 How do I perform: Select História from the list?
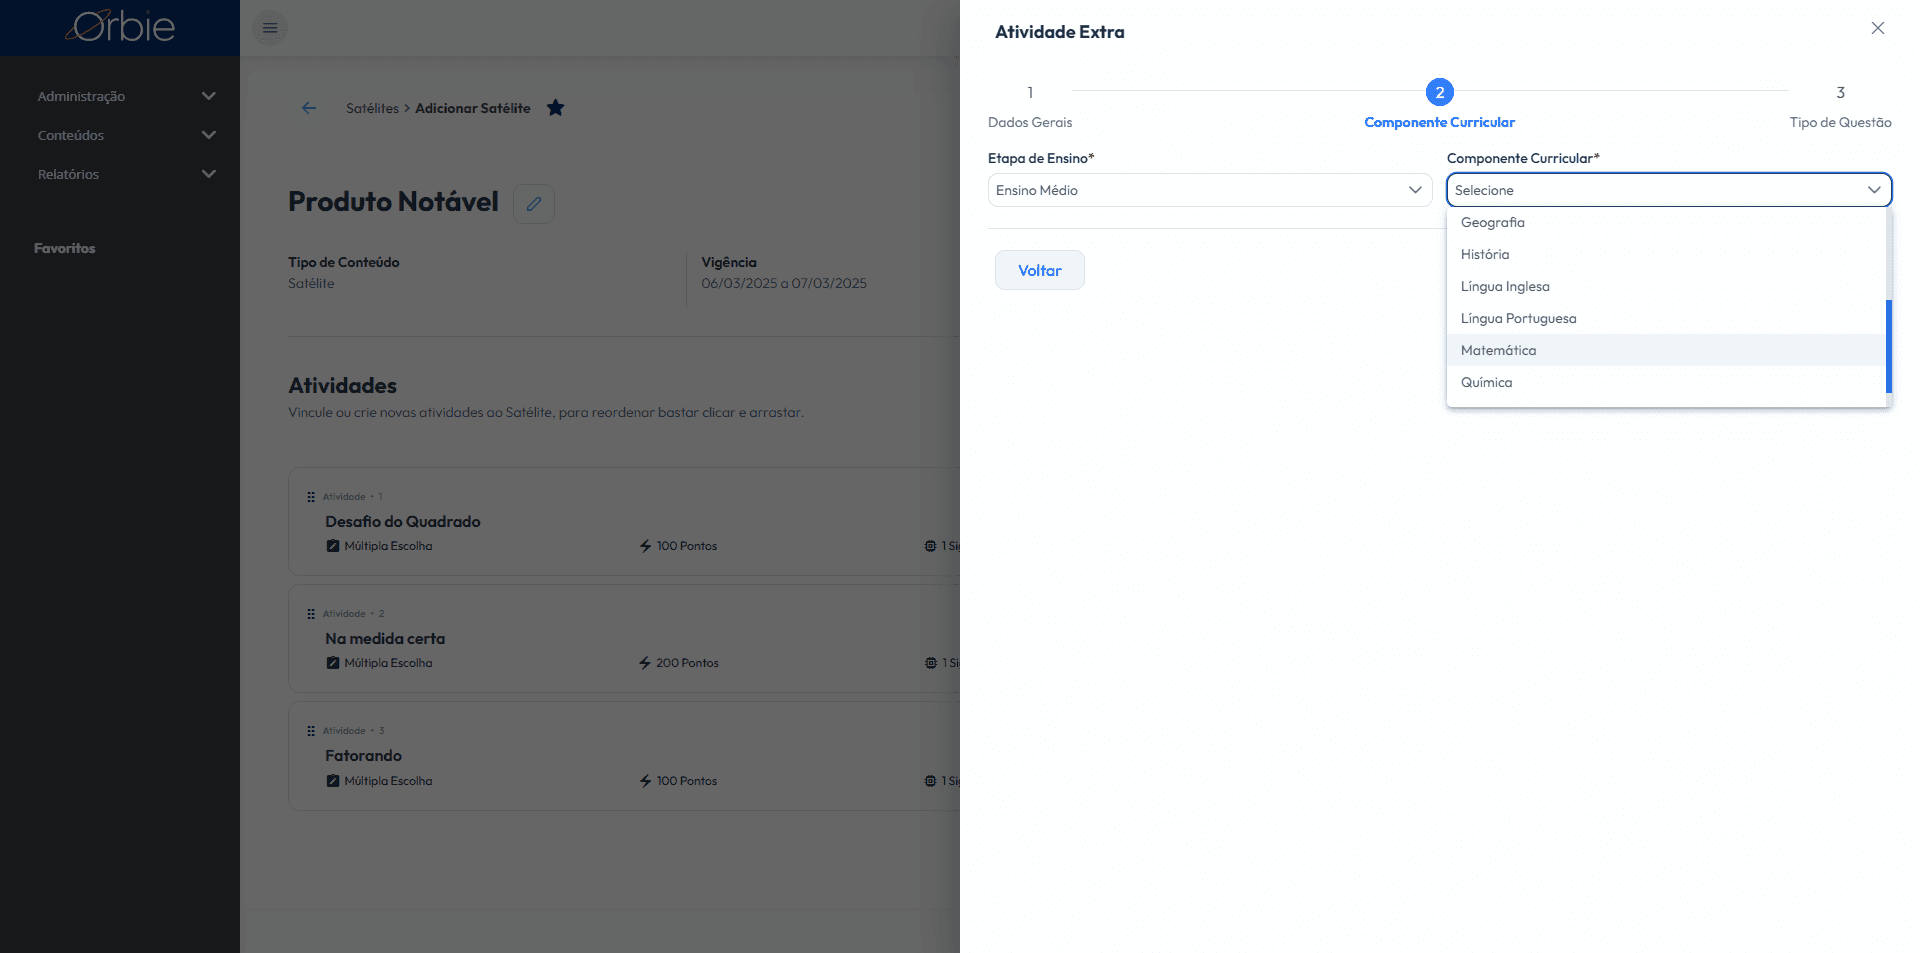pos(1666,254)
